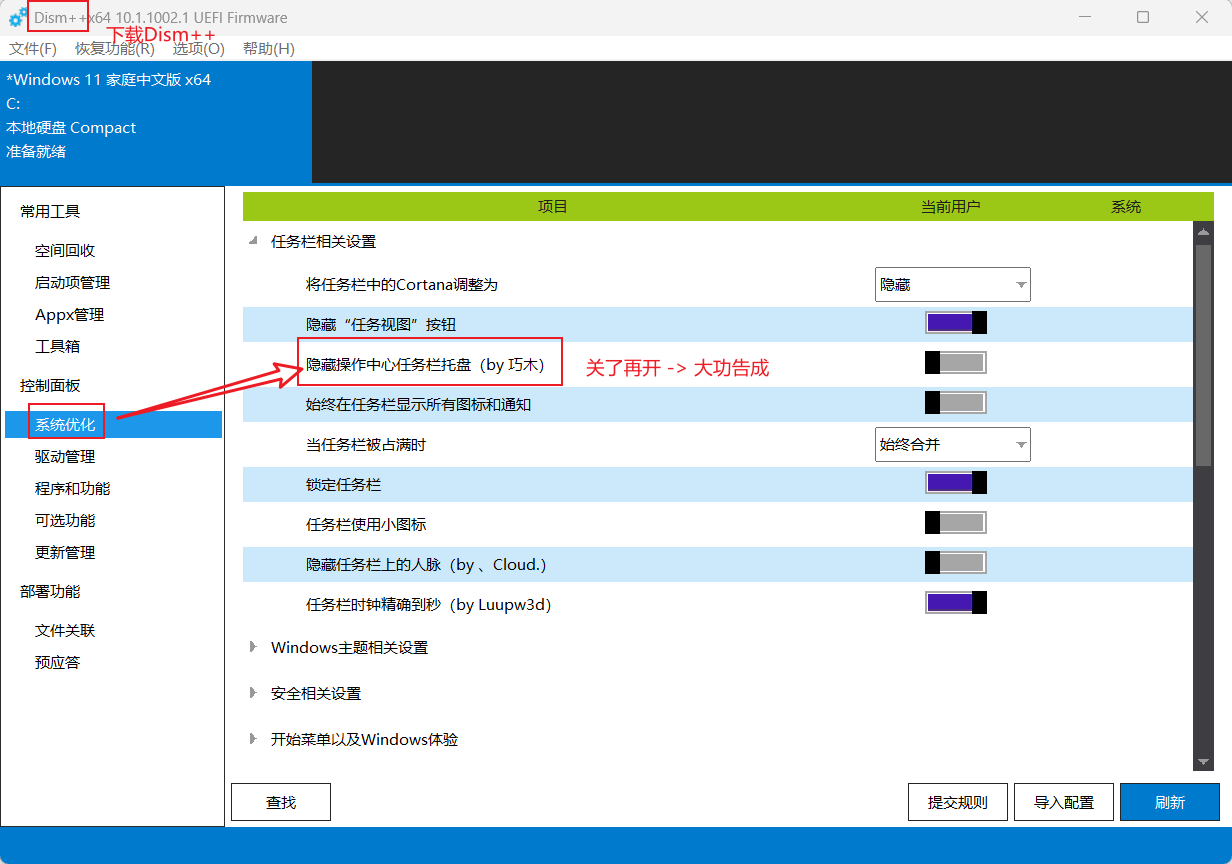The image size is (1232, 864).
Task: Open the Cortana 隐藏 dropdown
Action: (952, 285)
